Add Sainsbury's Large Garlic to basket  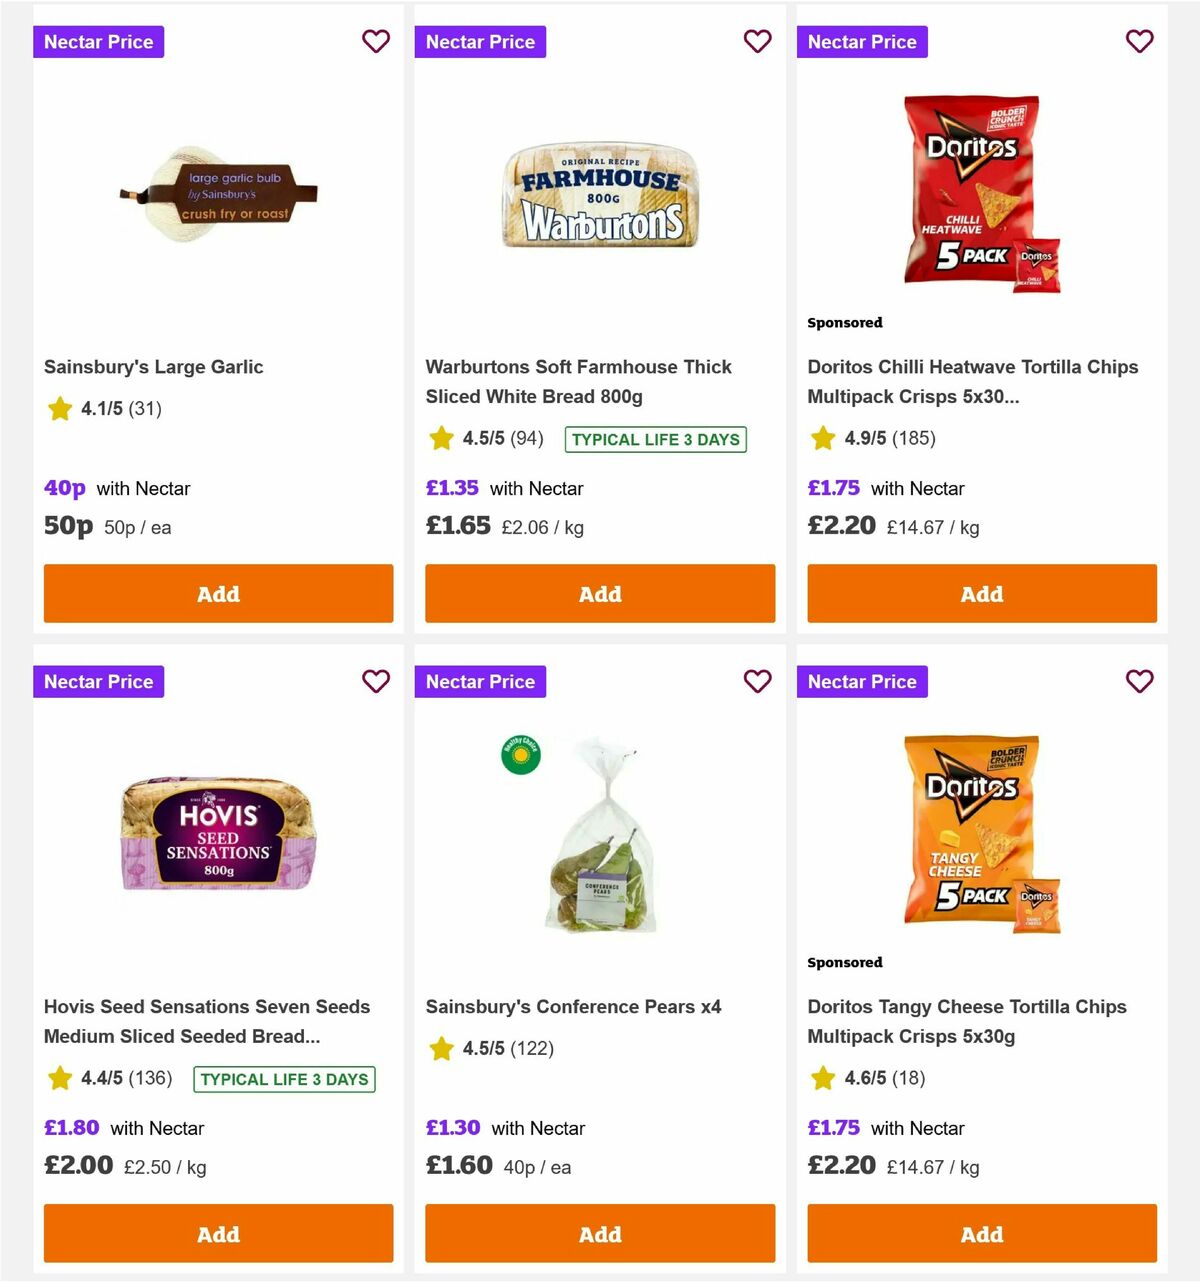tap(218, 593)
